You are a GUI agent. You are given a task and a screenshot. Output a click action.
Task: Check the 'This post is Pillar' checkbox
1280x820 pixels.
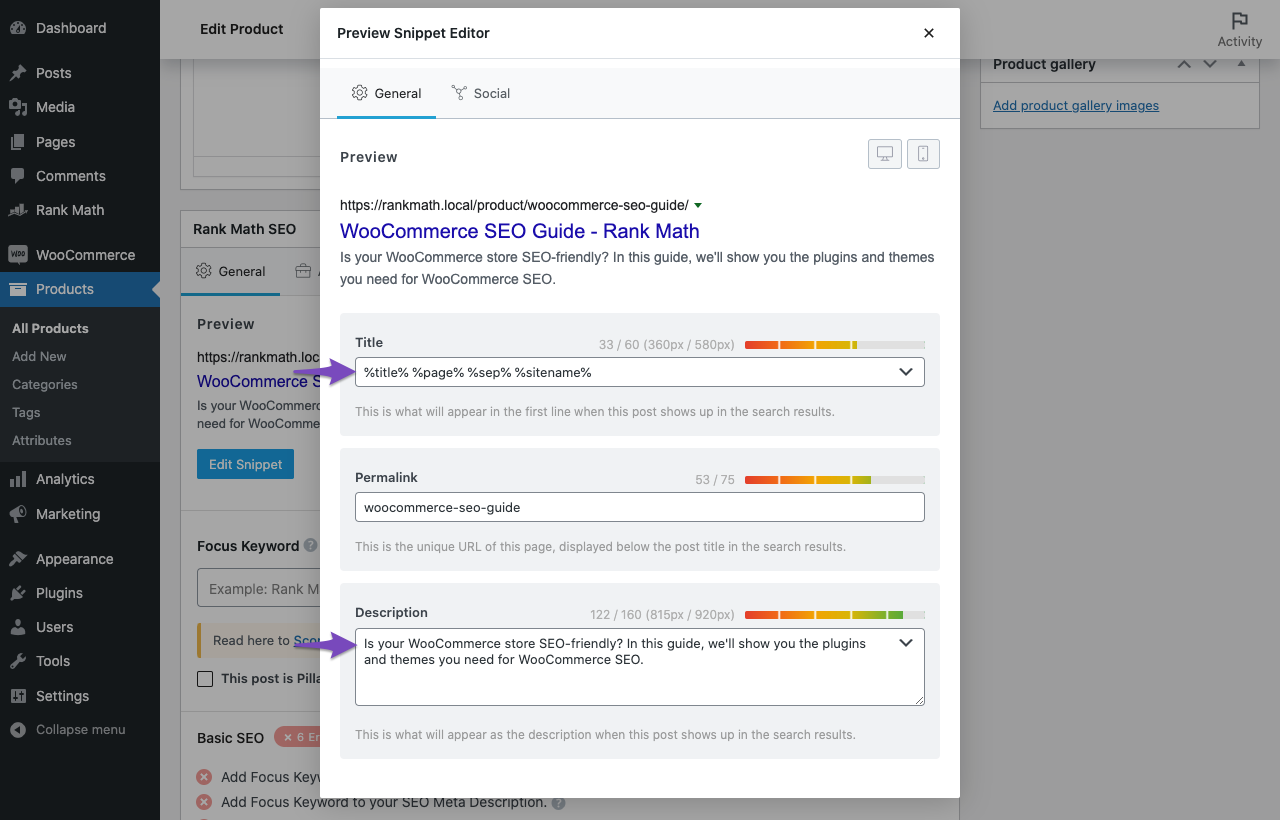point(205,678)
